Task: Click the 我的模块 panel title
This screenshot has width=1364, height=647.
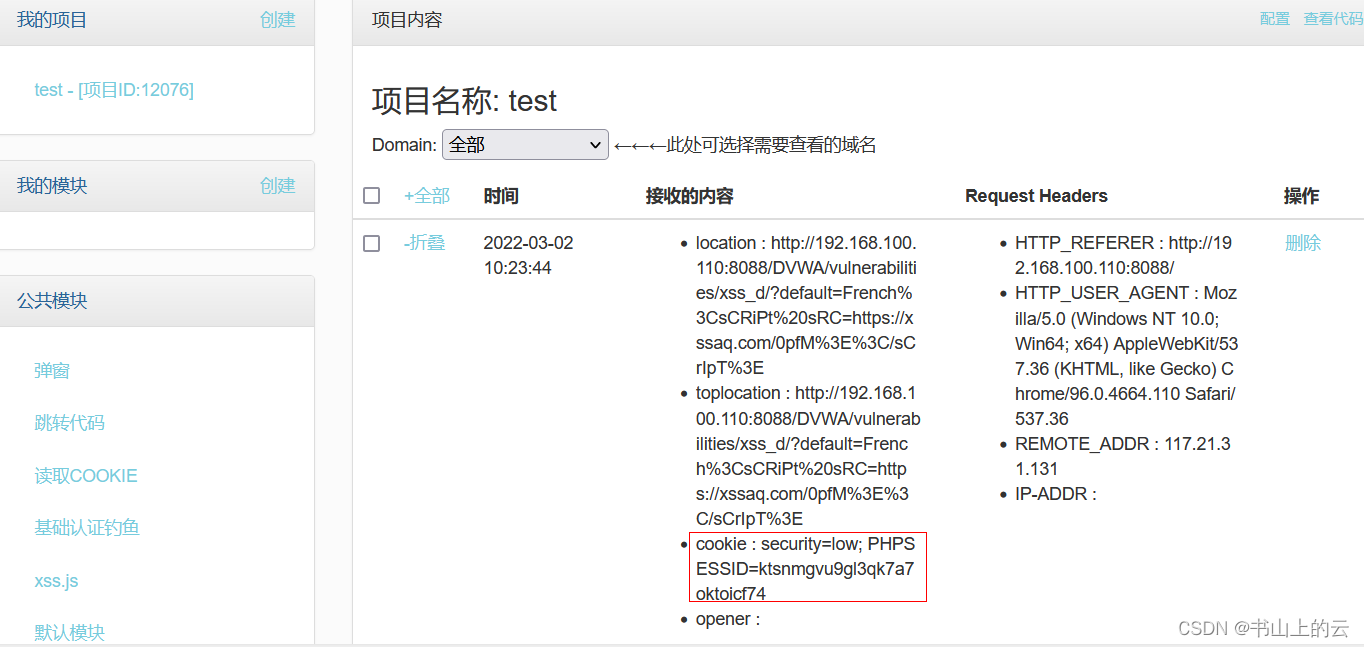Action: click(x=52, y=186)
